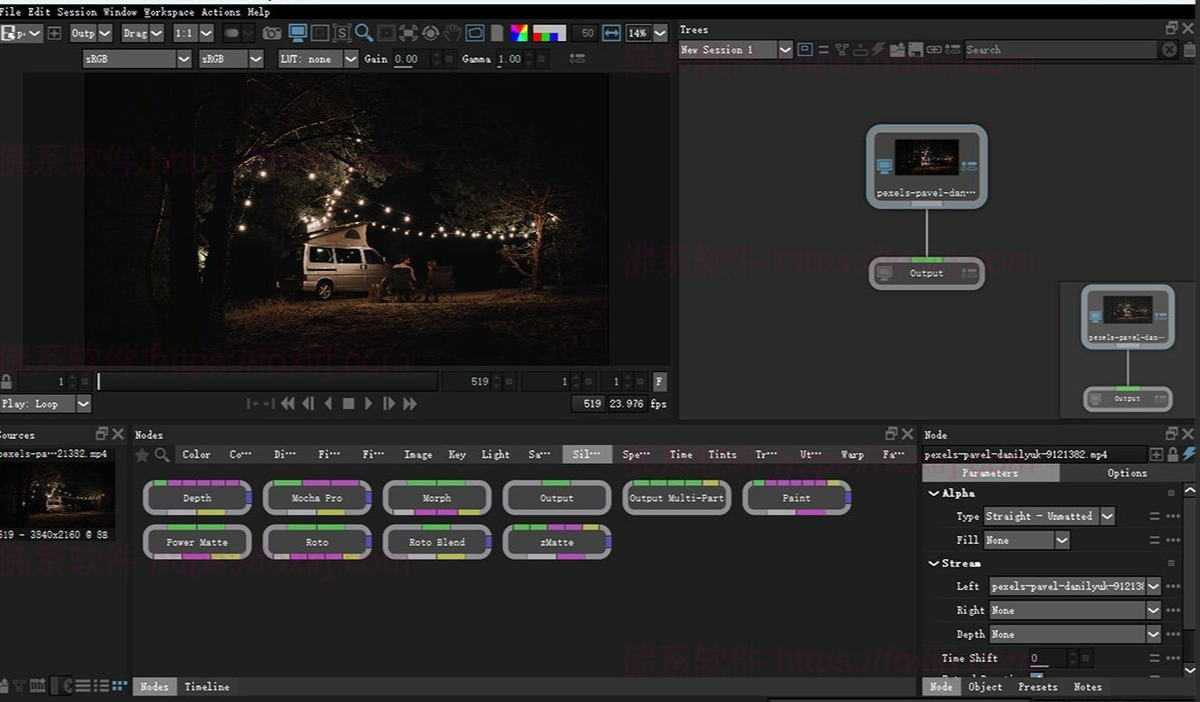Click the star favorites icon in Nodes panel
The width and height of the screenshot is (1200, 702).
(x=142, y=455)
